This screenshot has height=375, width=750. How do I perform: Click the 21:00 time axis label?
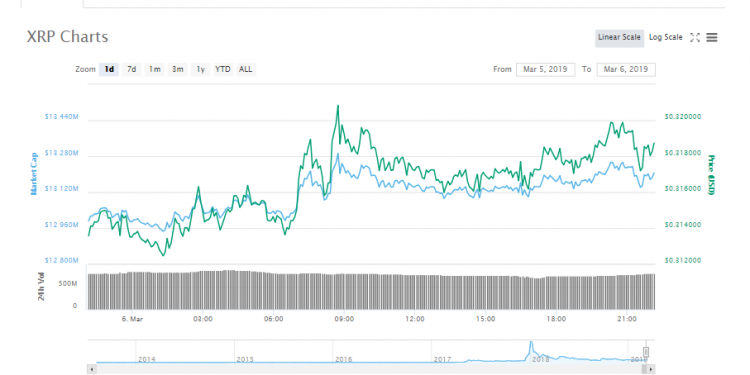click(627, 319)
